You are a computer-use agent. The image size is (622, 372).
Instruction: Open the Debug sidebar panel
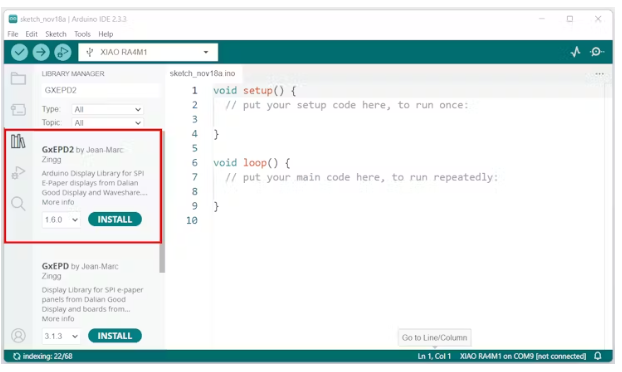[x=18, y=172]
